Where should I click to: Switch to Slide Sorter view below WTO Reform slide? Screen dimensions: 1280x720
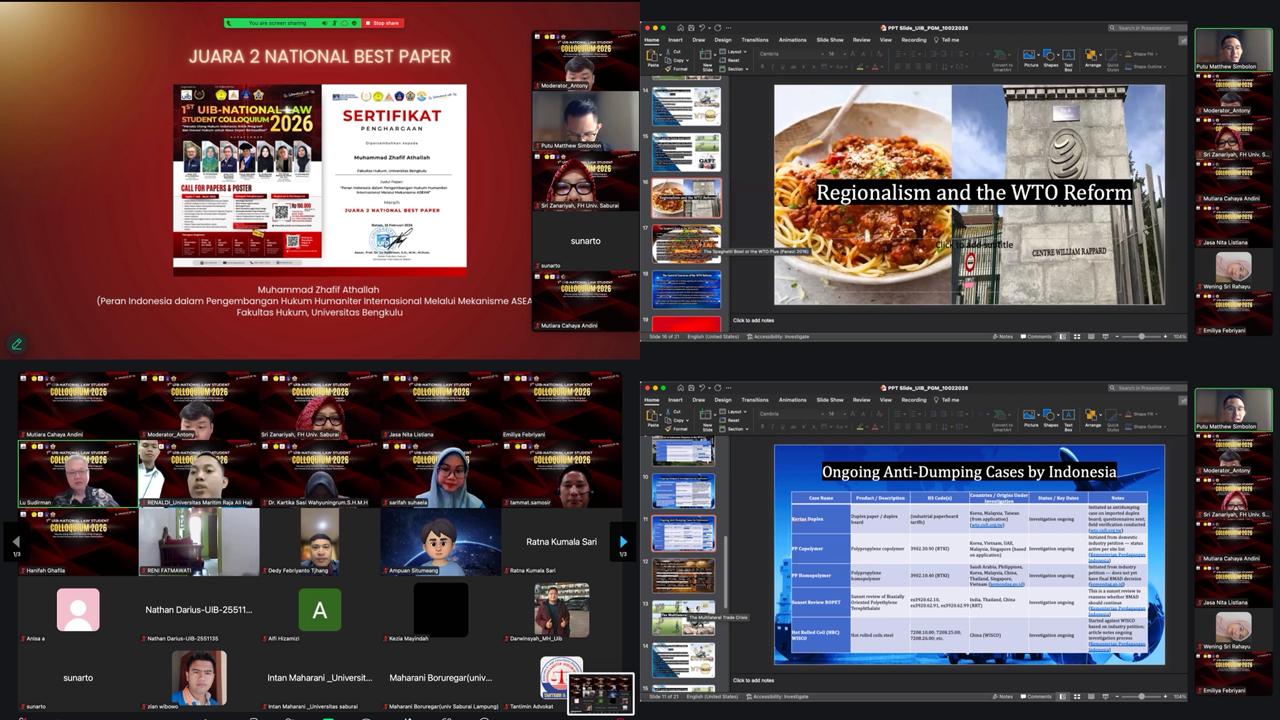[x=1078, y=336]
